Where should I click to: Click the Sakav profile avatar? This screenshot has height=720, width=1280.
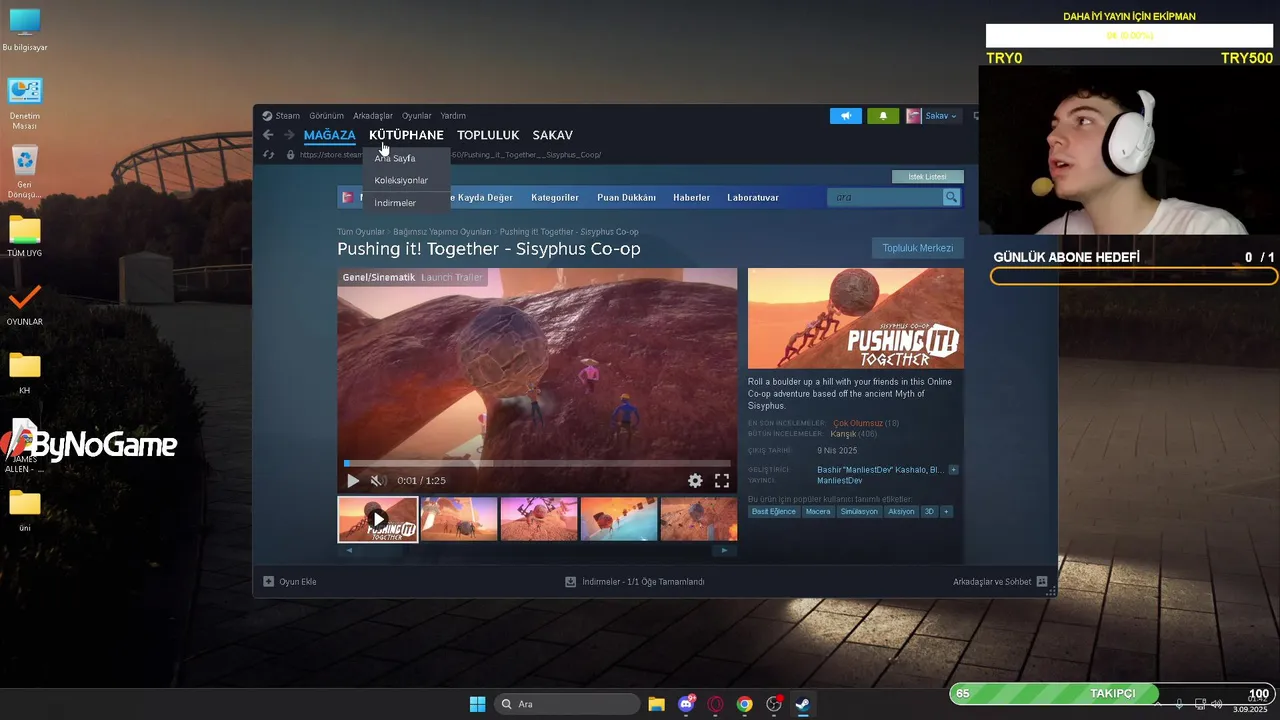tap(914, 116)
